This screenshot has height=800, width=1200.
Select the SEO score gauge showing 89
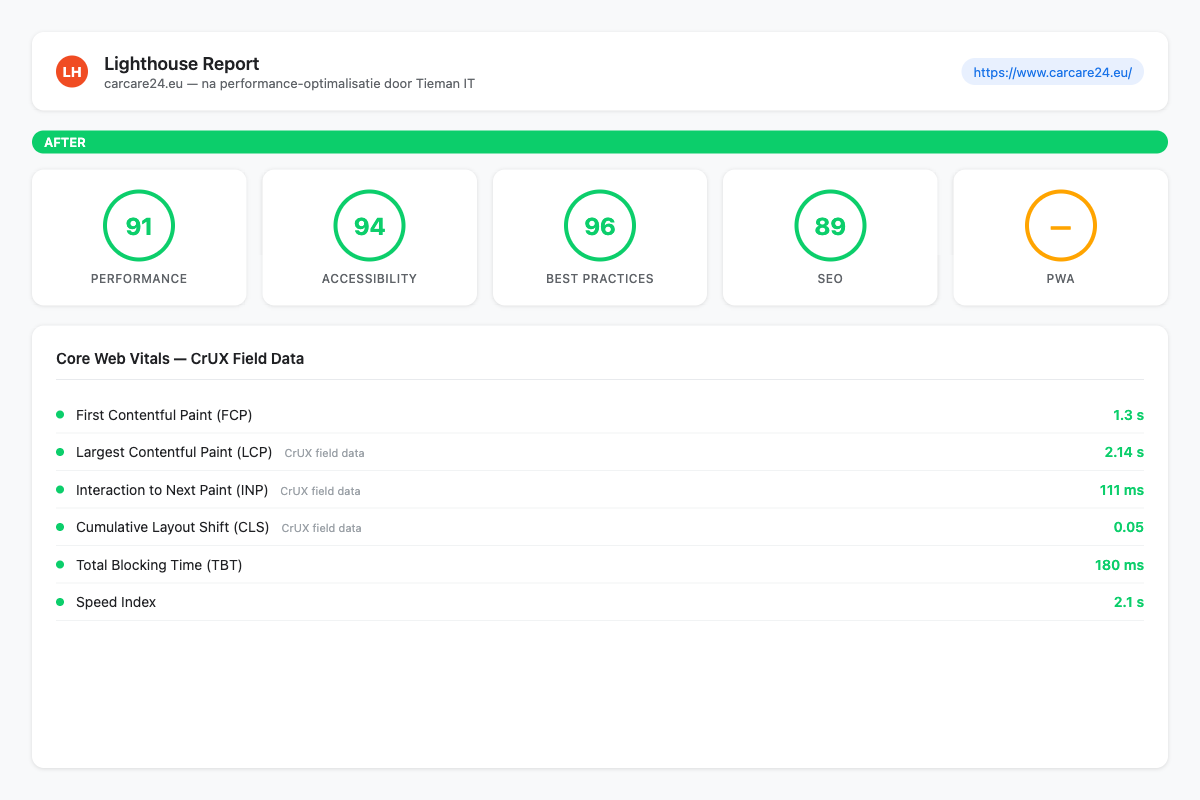click(x=830, y=226)
